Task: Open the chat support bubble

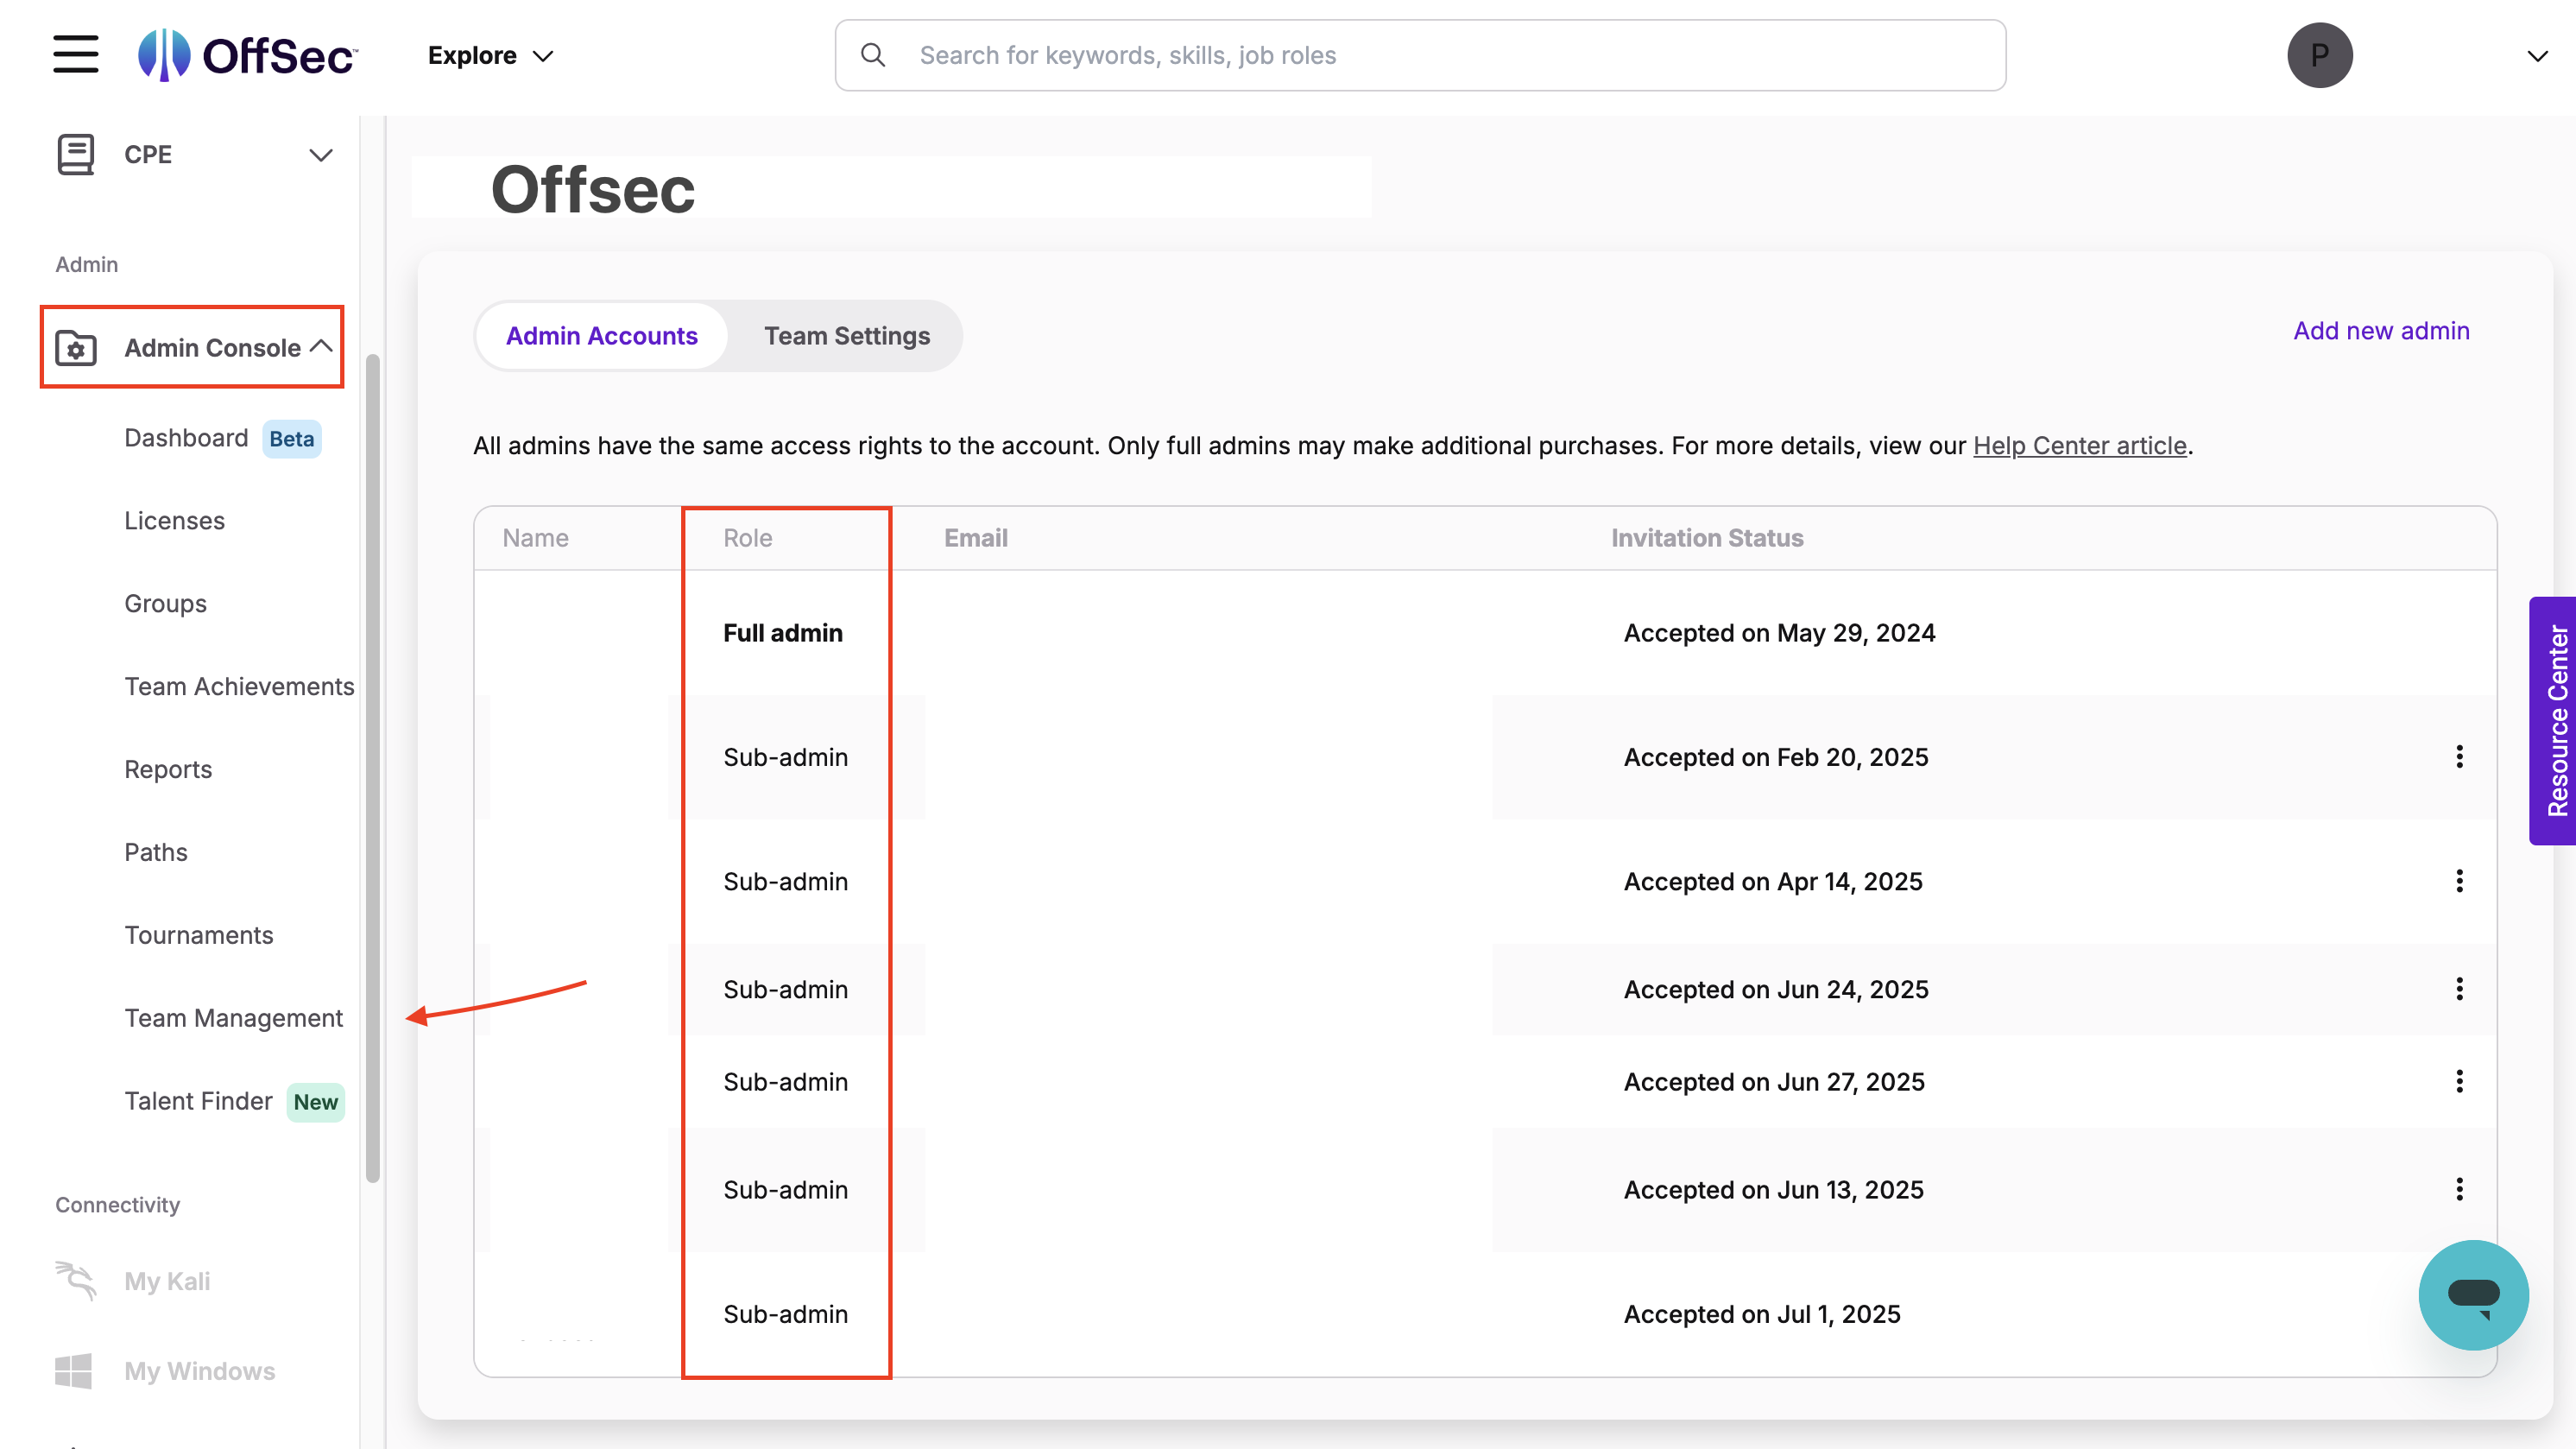Action: point(2473,1295)
